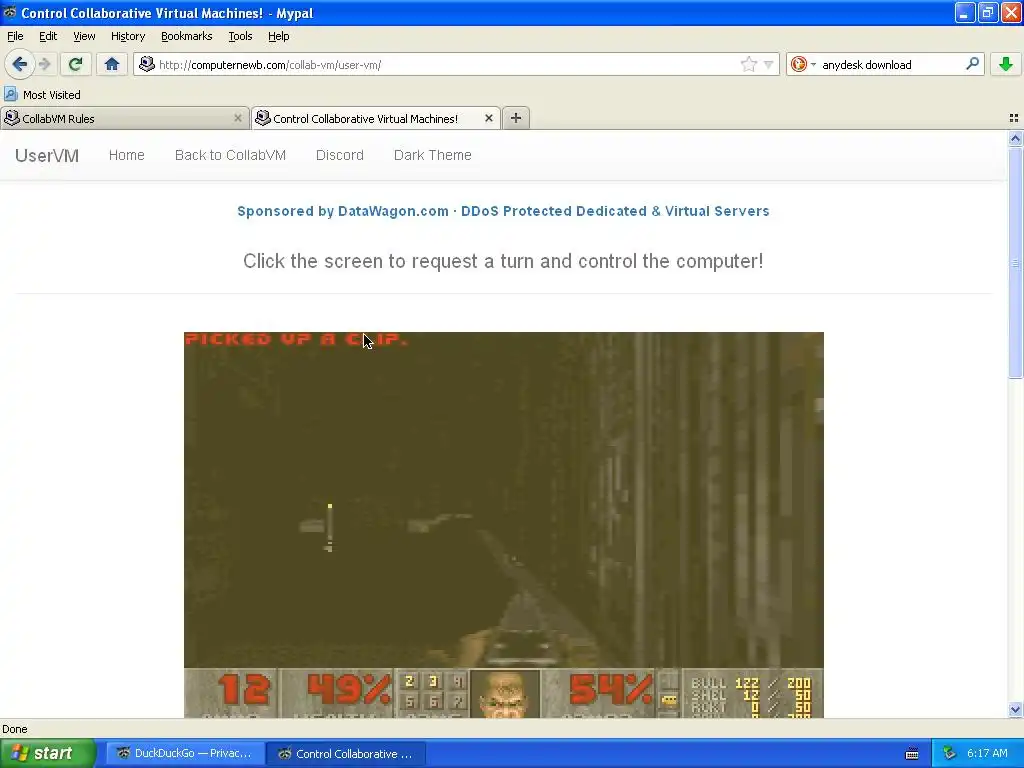Viewport: 1024px width, 768px height.
Task: Open the Windows Start menu
Action: click(x=48, y=753)
